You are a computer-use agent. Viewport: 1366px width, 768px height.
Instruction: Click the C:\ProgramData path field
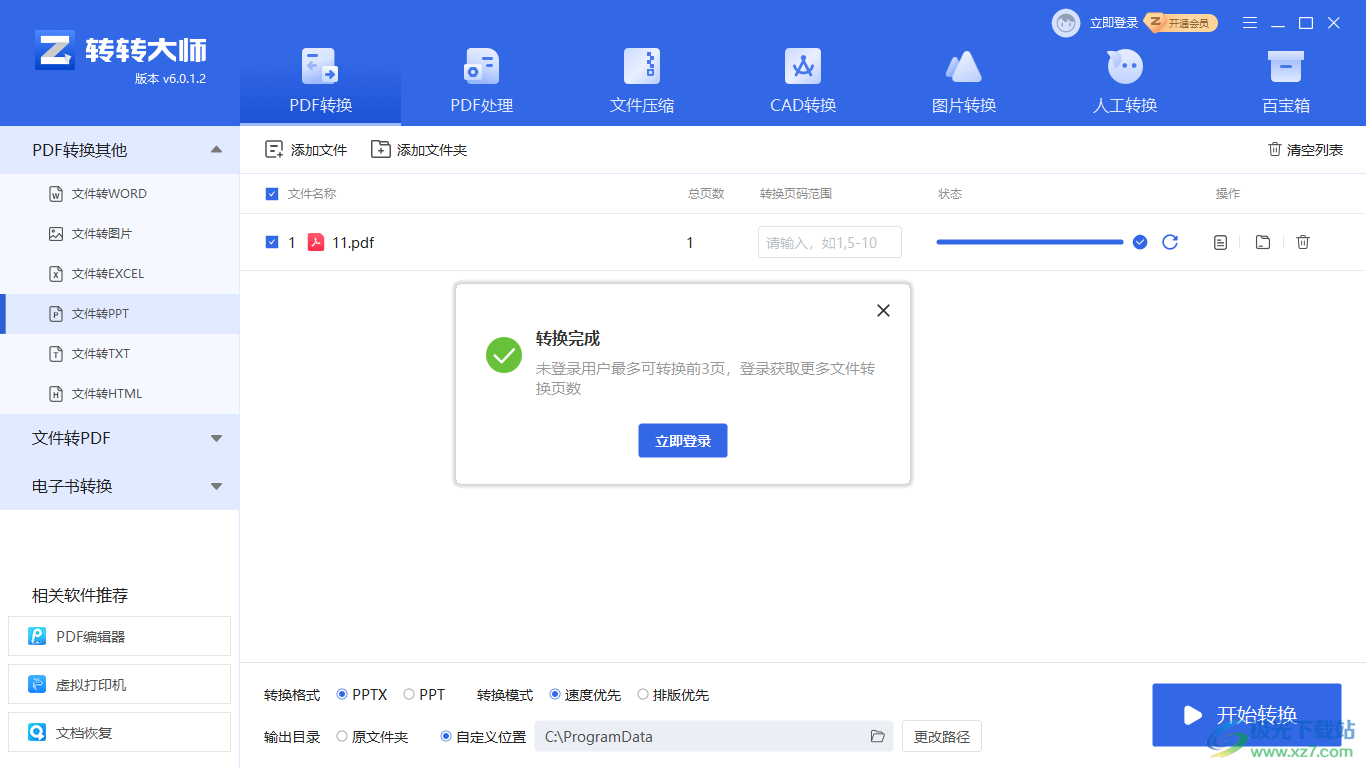click(714, 737)
